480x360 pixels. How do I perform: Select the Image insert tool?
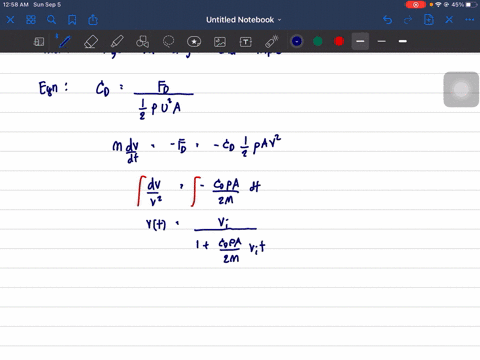[x=220, y=42]
